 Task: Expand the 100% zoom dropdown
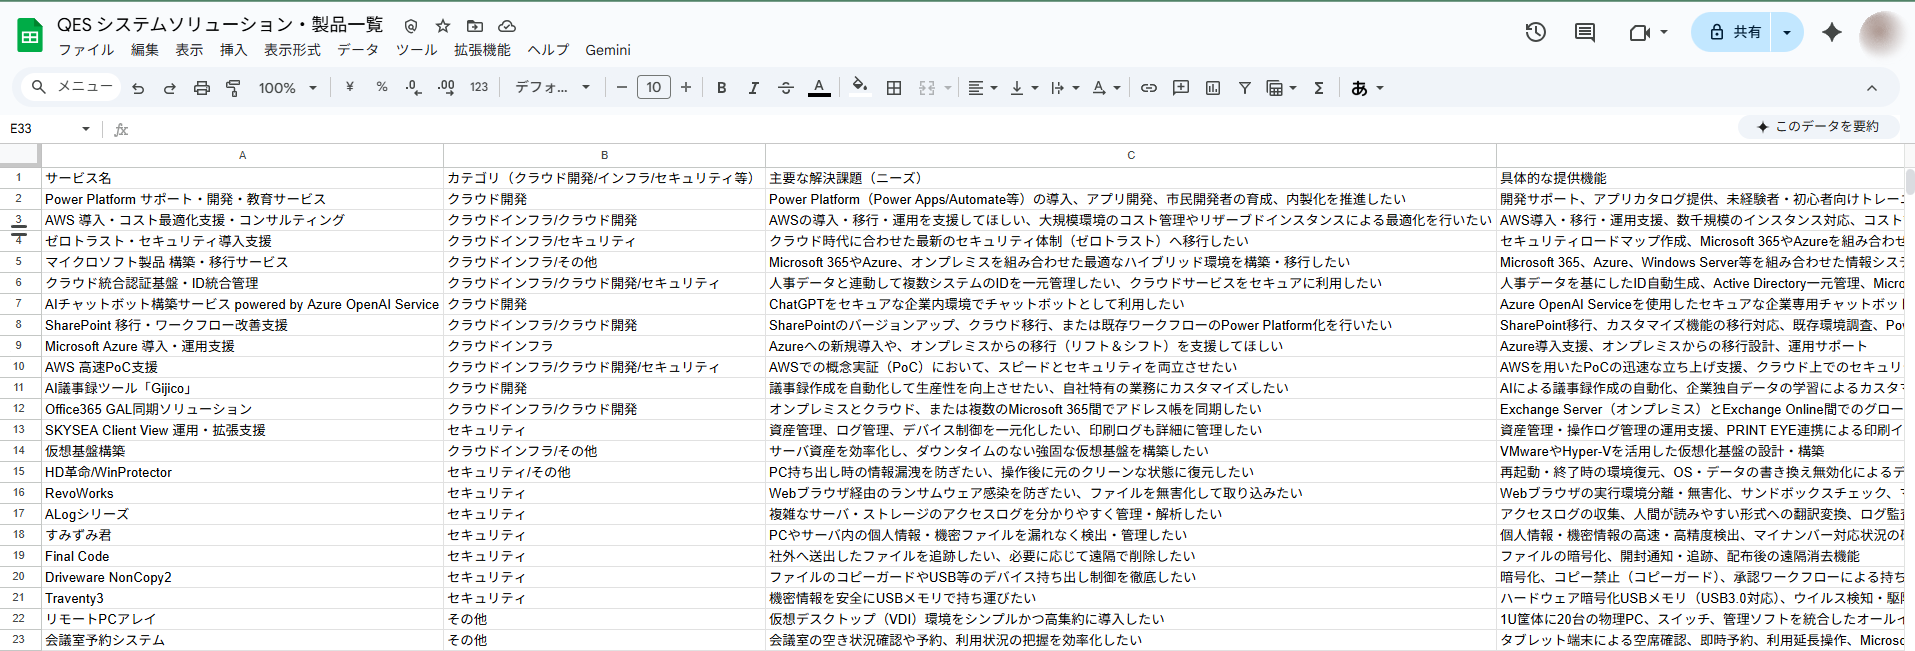(287, 88)
